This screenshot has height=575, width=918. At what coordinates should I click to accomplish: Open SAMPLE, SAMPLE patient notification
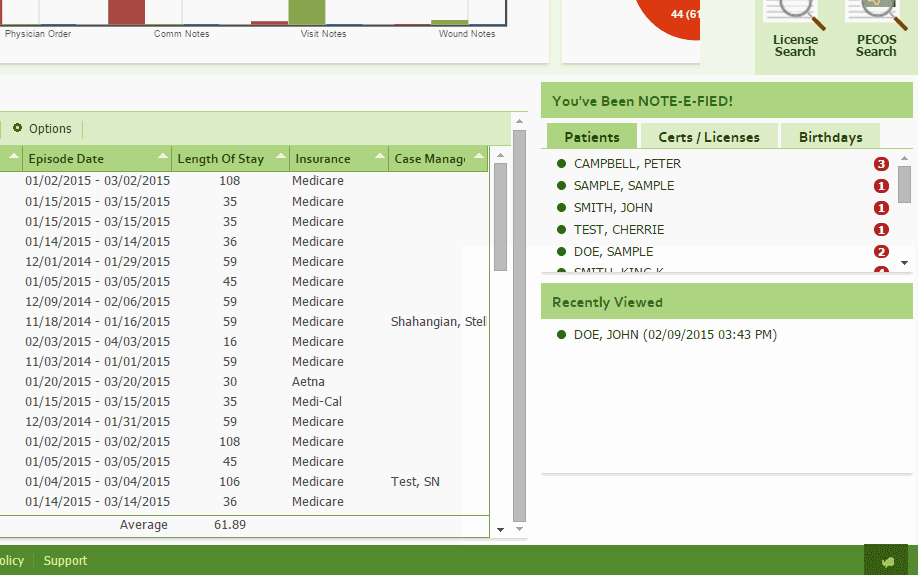624,186
